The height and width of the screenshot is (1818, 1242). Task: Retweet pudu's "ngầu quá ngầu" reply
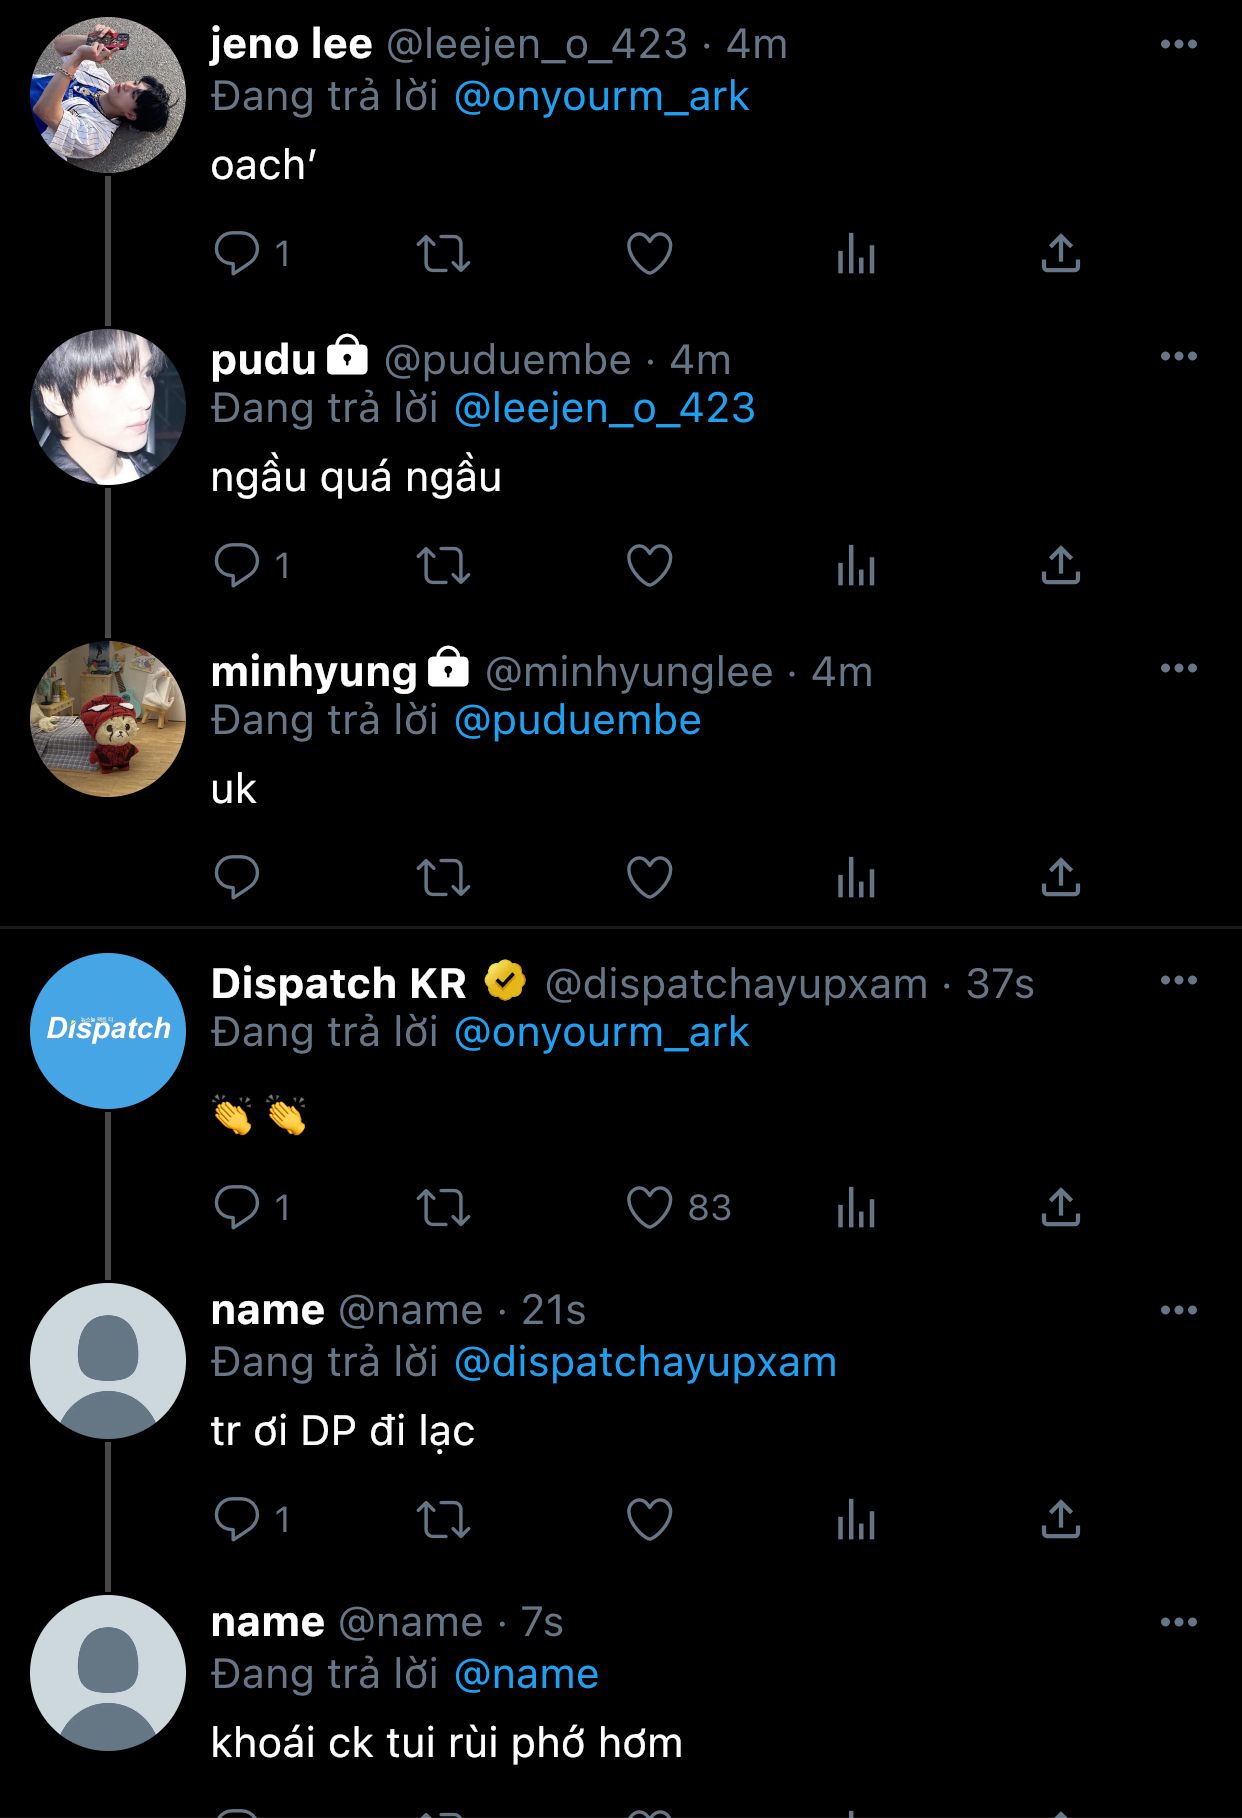pyautogui.click(x=443, y=565)
